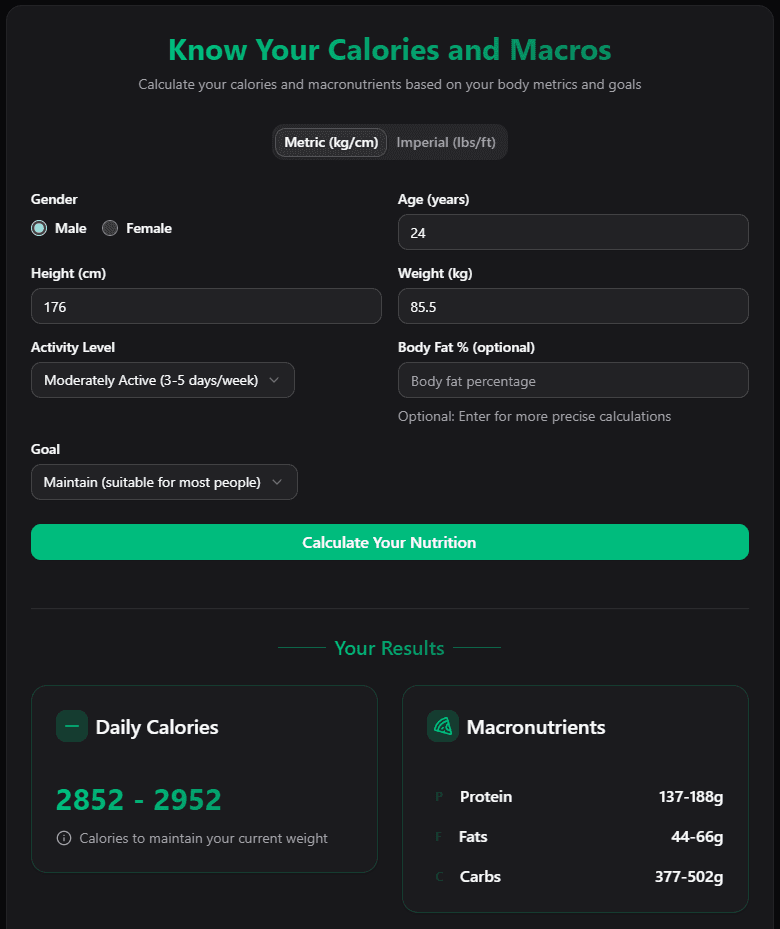
Task: Expand the Moderately Active selector
Action: 162,380
